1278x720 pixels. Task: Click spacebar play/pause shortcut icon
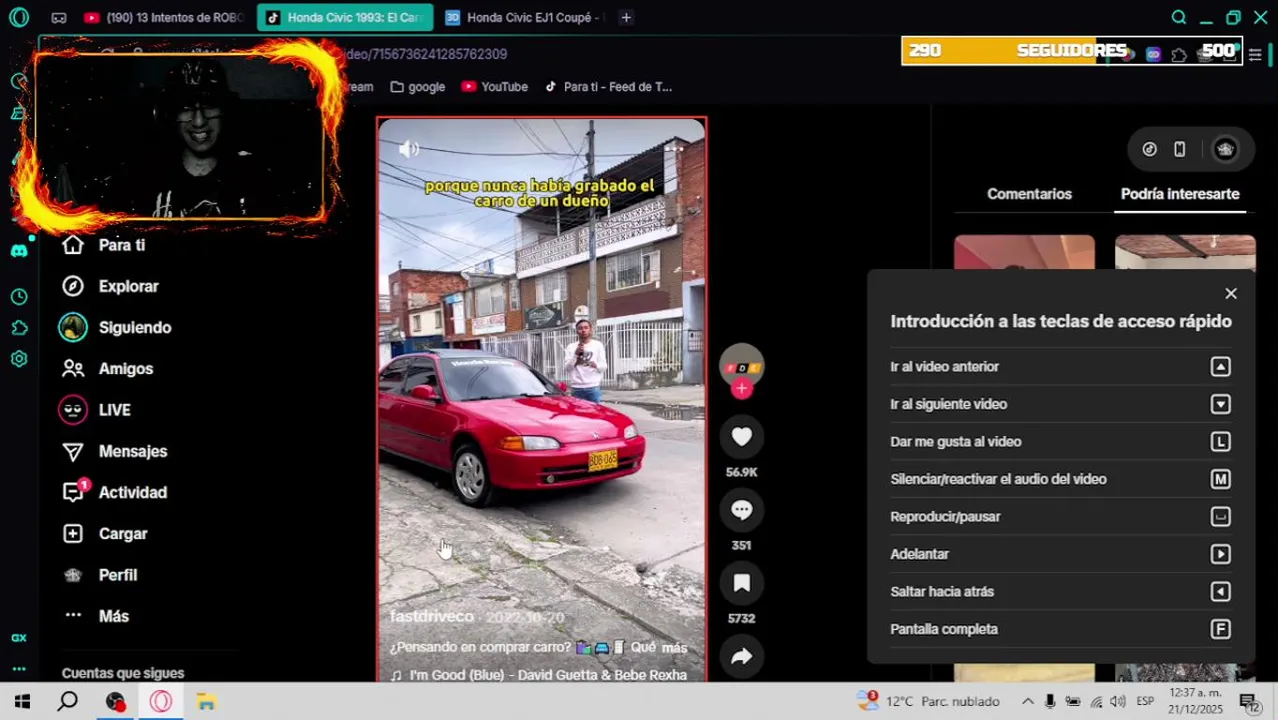pos(1220,517)
